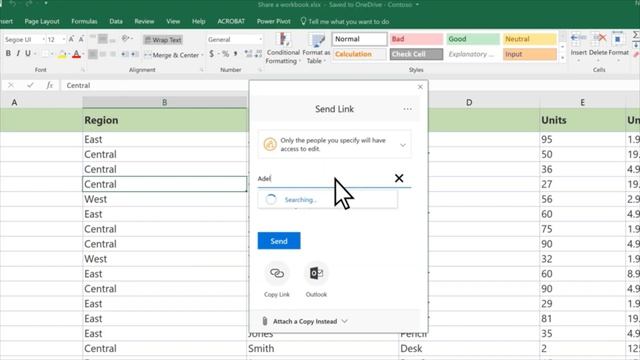Open the Power Pivot tab

click(273, 21)
